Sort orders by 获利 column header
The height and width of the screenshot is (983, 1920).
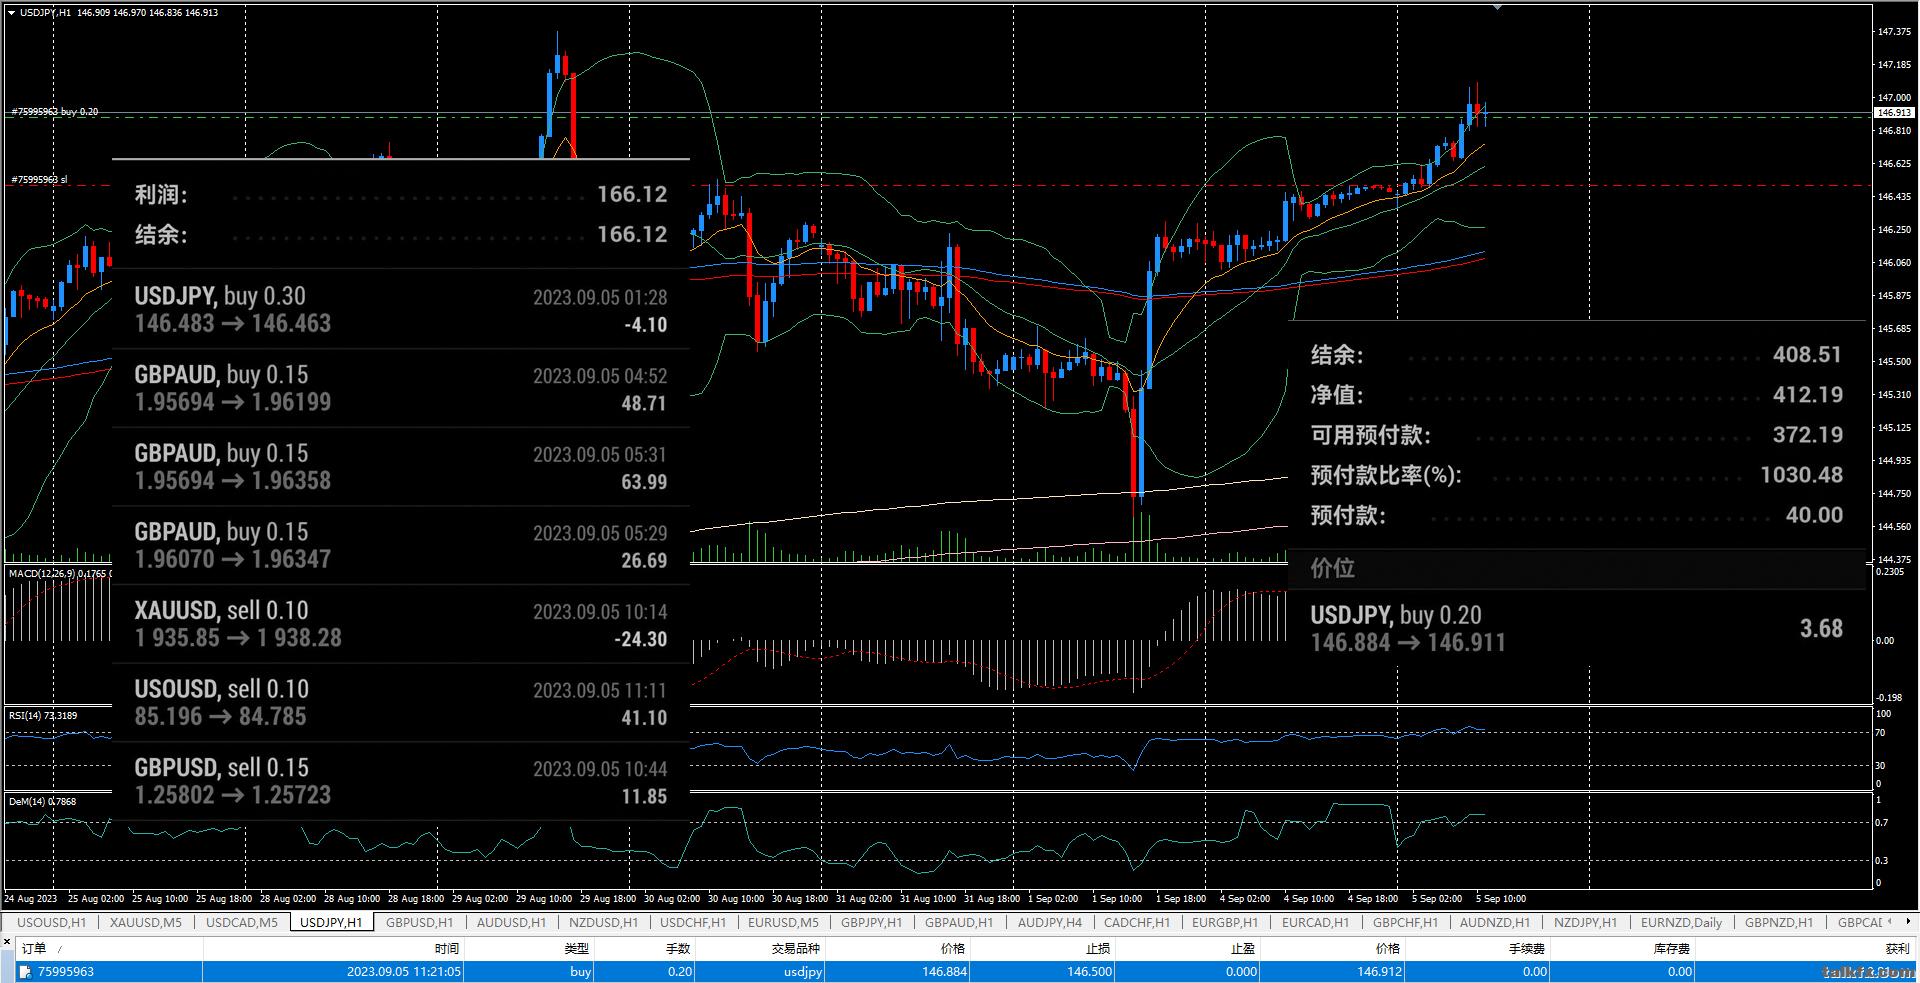click(x=1804, y=948)
